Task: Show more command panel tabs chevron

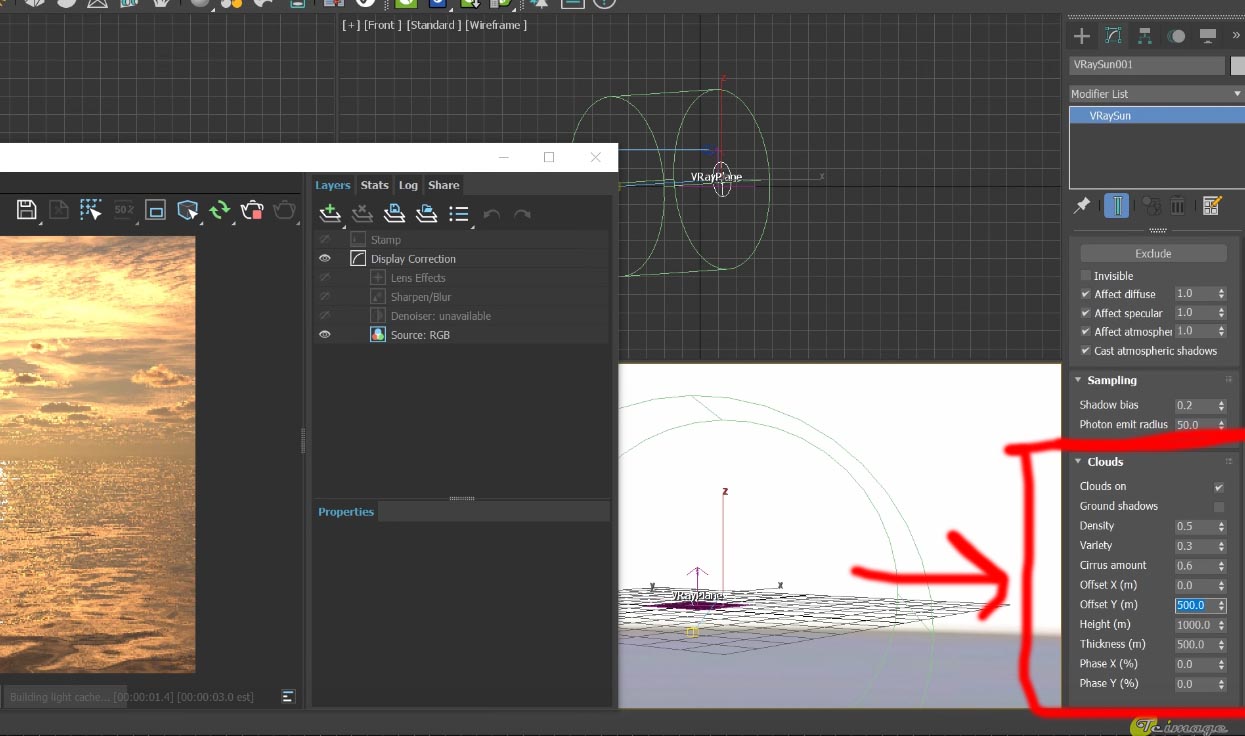Action: coord(1236,36)
